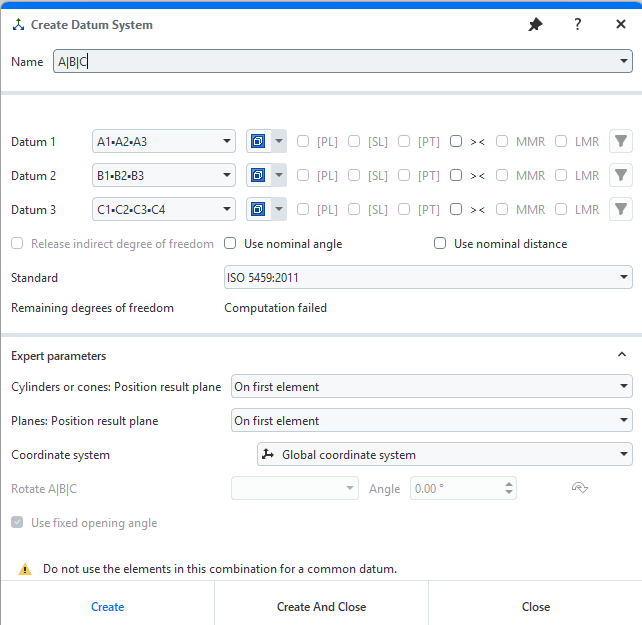642x625 pixels.
Task: Enable Use nominal distance checkbox
Action: pos(441,244)
